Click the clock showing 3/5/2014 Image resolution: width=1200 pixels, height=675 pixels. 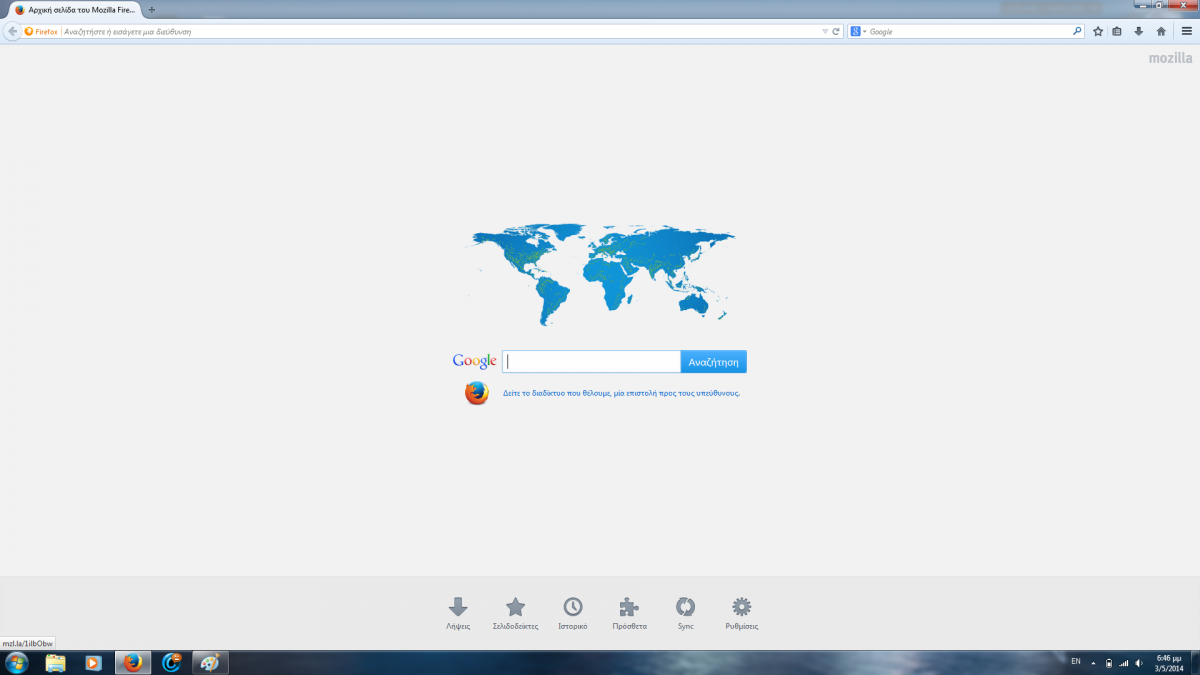[x=1168, y=662]
